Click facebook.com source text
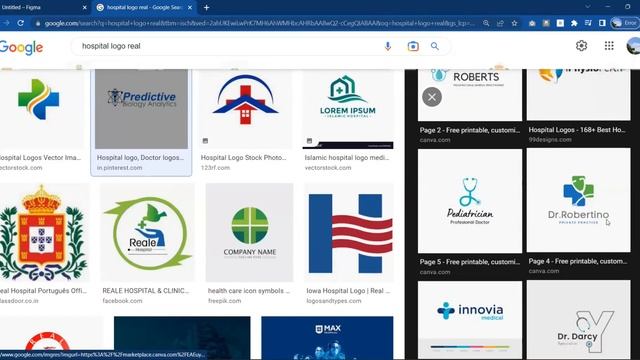The height and width of the screenshot is (360, 640). coord(122,301)
